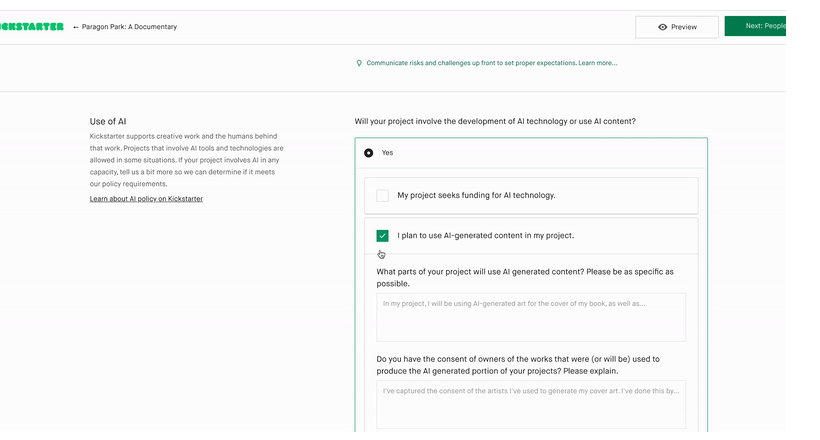Viewport: 820px width, 440px height.
Task: Uncheck the AI-generated content checkbox
Action: pyautogui.click(x=383, y=236)
